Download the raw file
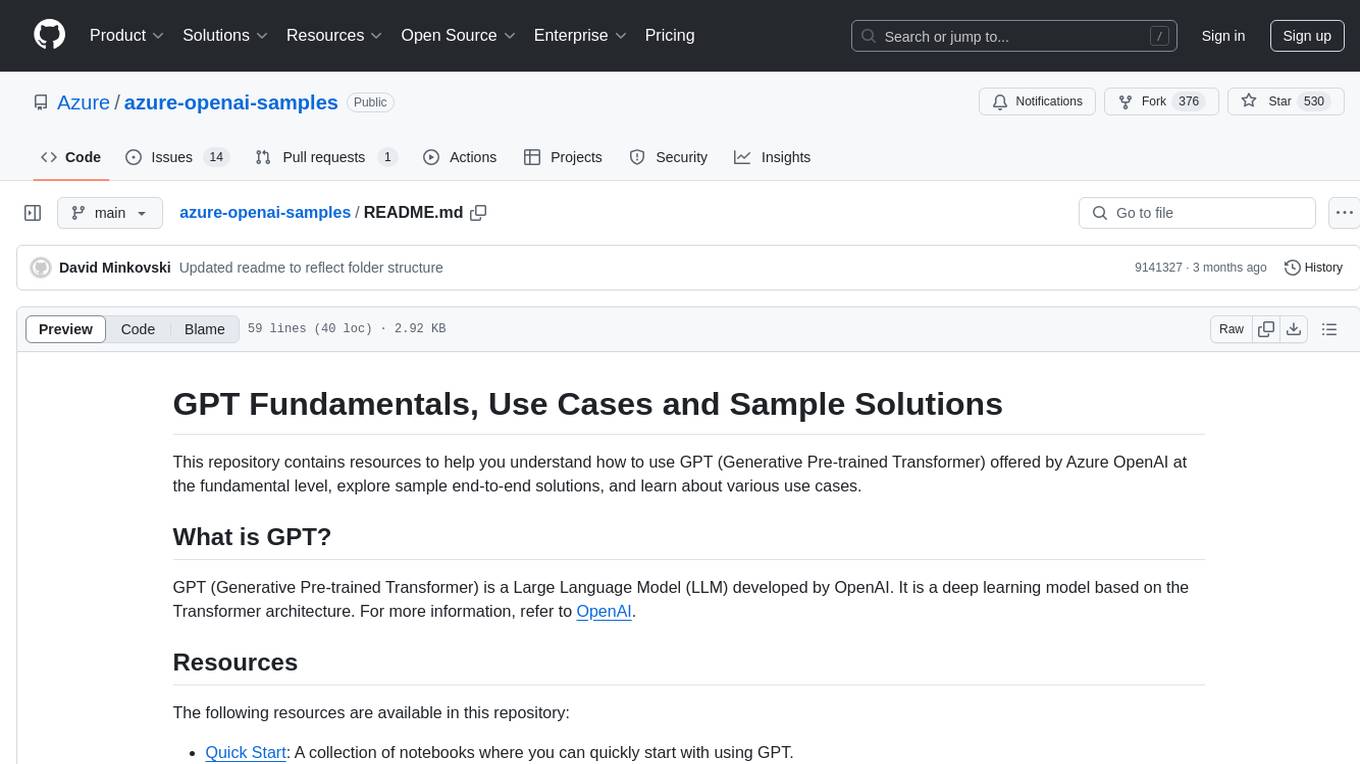 [x=1294, y=329]
